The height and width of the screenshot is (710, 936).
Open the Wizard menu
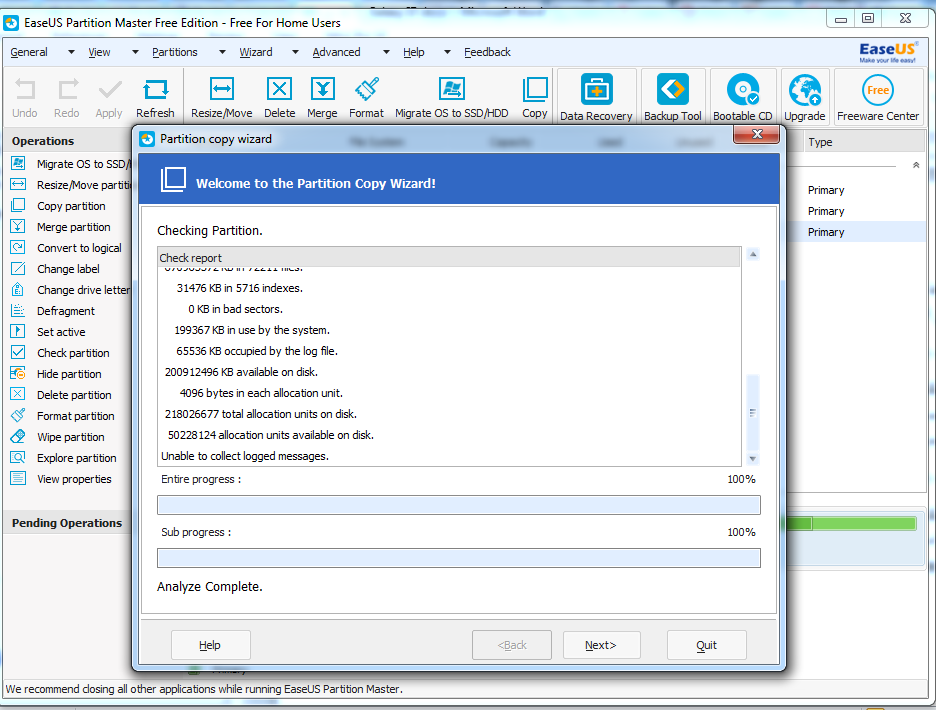tap(255, 52)
